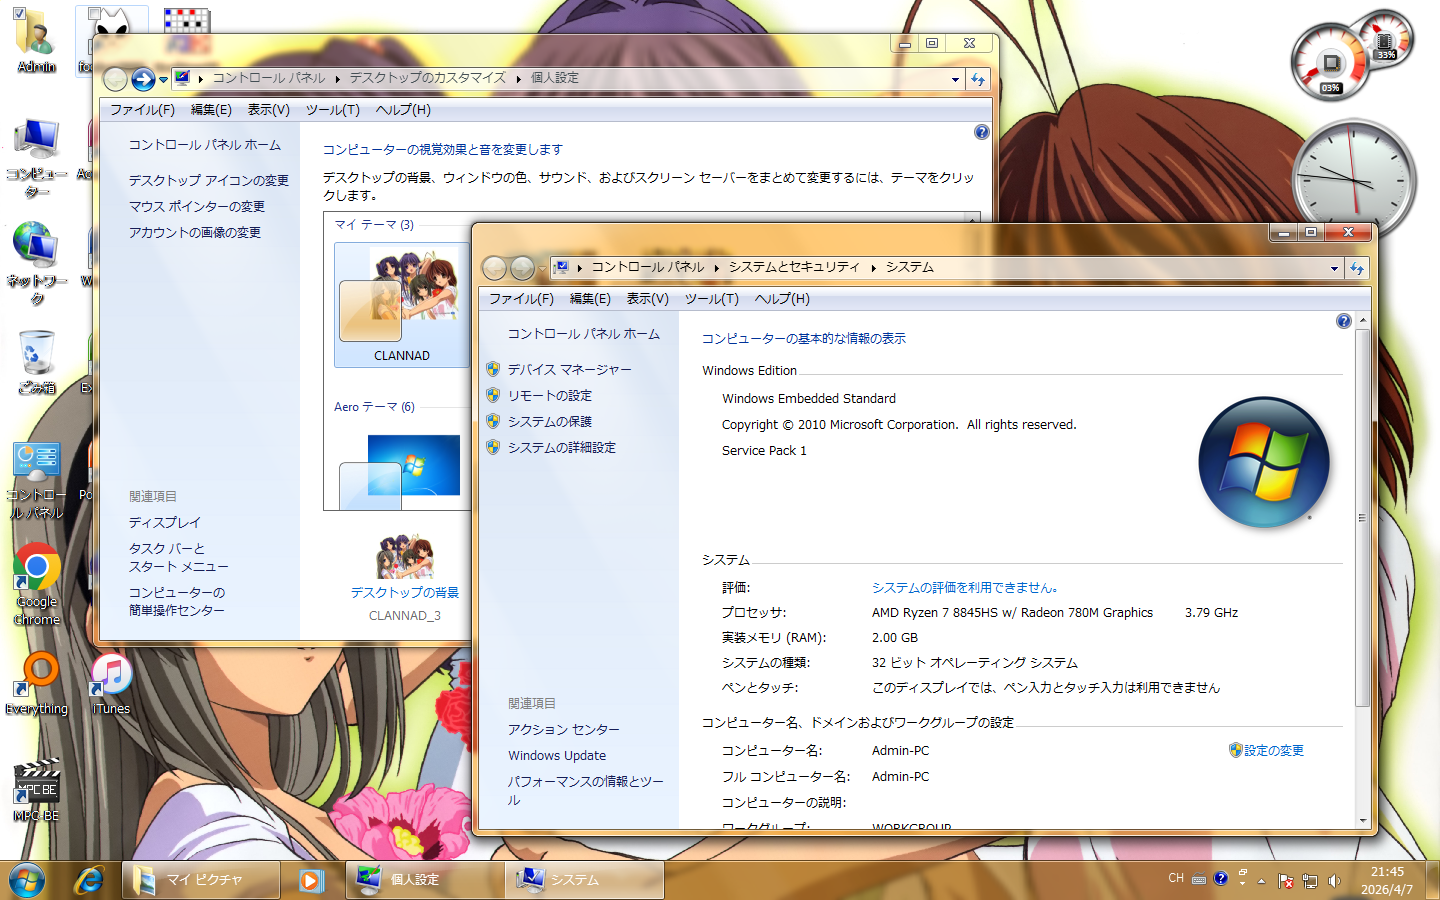Click the Google Chrome desktop icon
This screenshot has height=900, width=1440.
[37, 585]
